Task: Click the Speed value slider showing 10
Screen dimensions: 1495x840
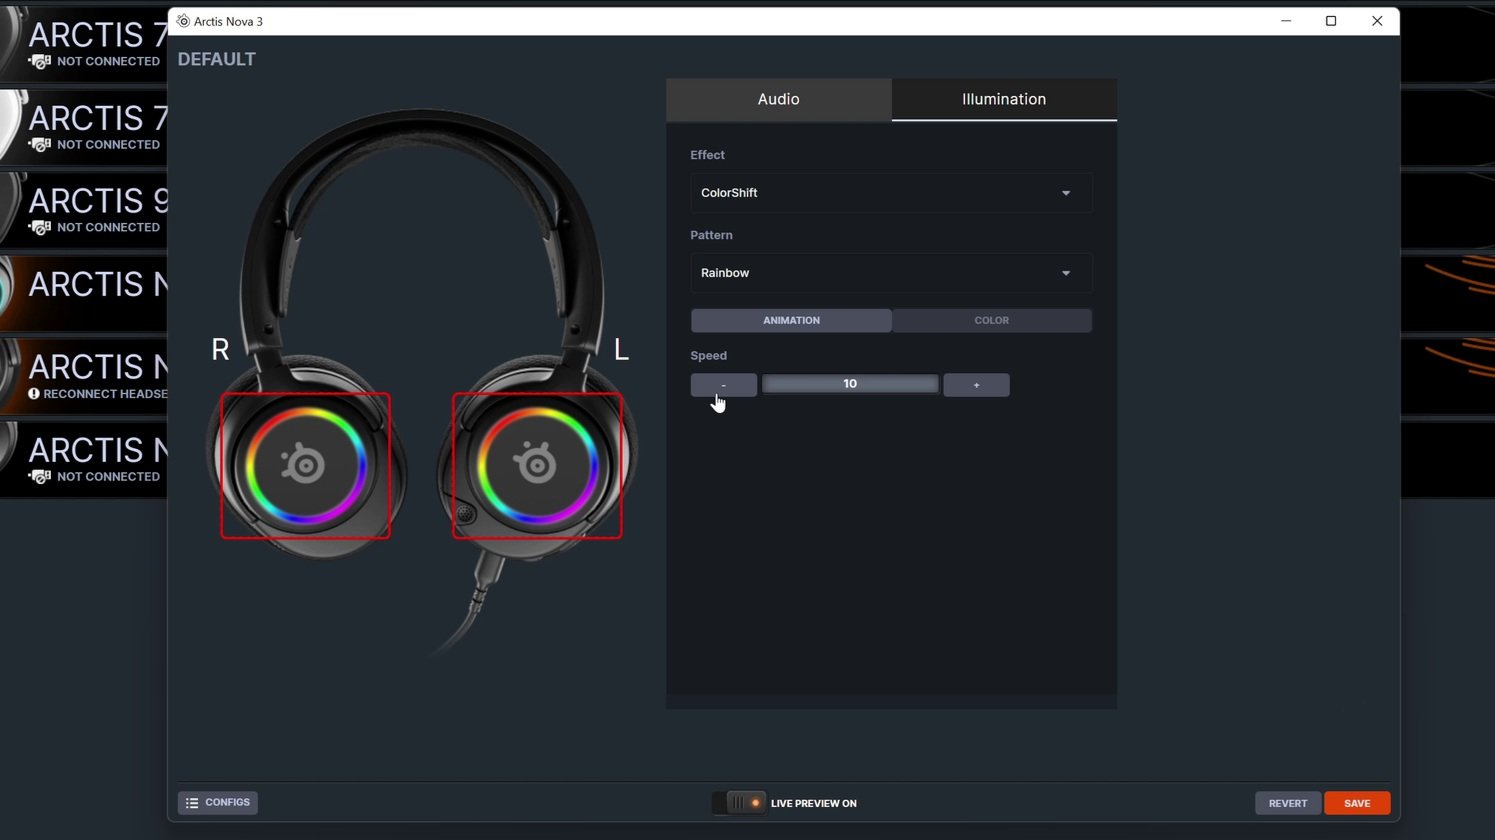Action: pos(850,384)
